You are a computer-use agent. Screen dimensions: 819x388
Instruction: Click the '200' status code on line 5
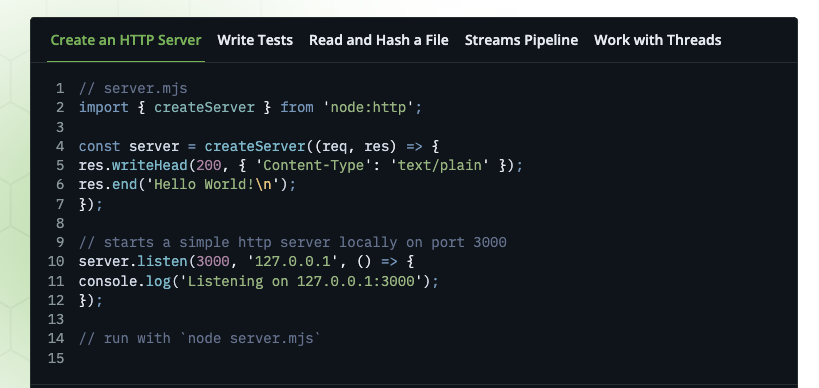208,166
